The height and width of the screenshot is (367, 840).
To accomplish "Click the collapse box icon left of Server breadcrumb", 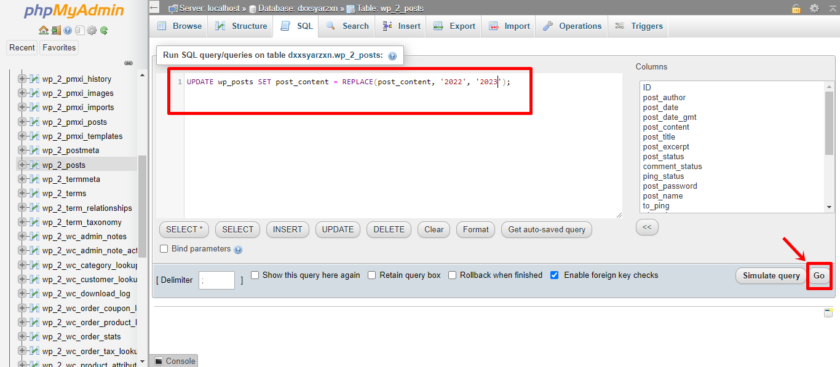I will pyautogui.click(x=154, y=8).
